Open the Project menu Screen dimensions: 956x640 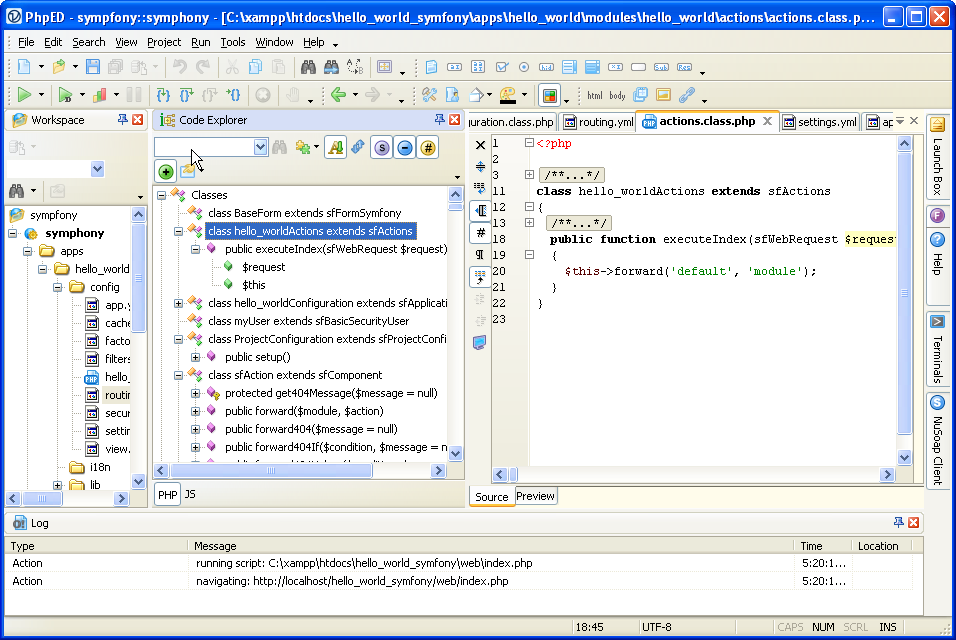click(x=164, y=42)
